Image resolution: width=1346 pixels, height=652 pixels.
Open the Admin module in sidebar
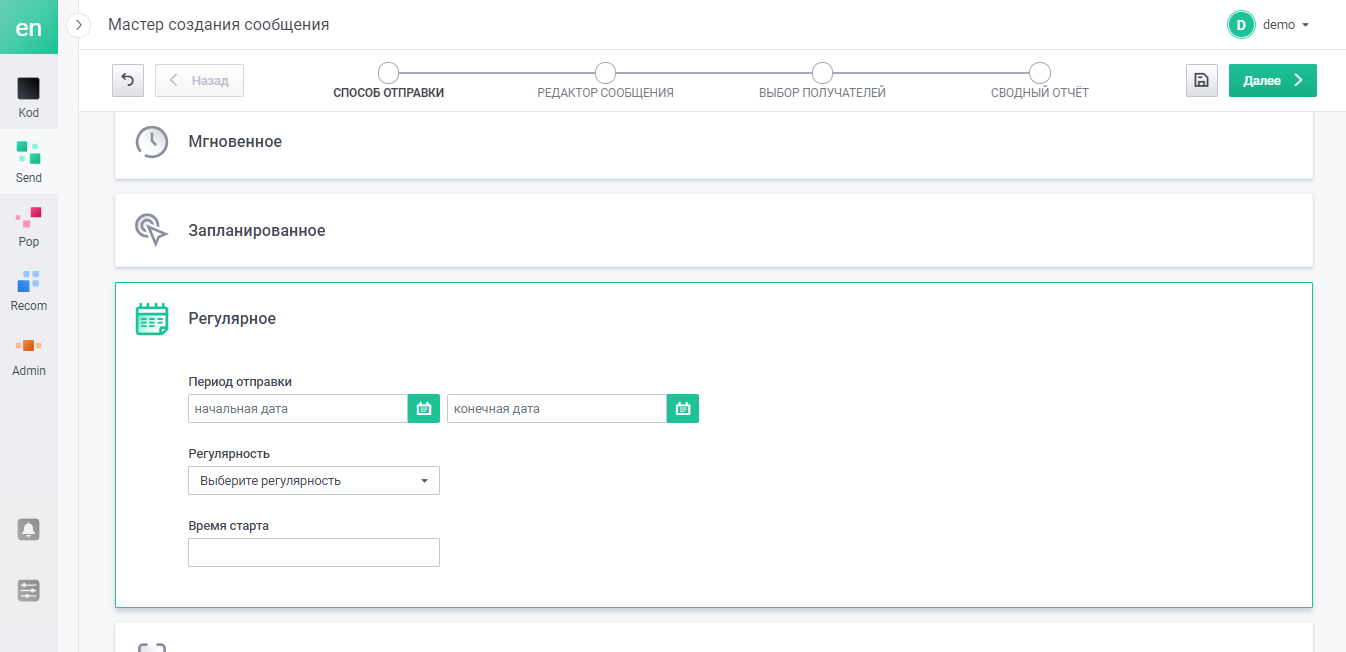click(x=29, y=355)
